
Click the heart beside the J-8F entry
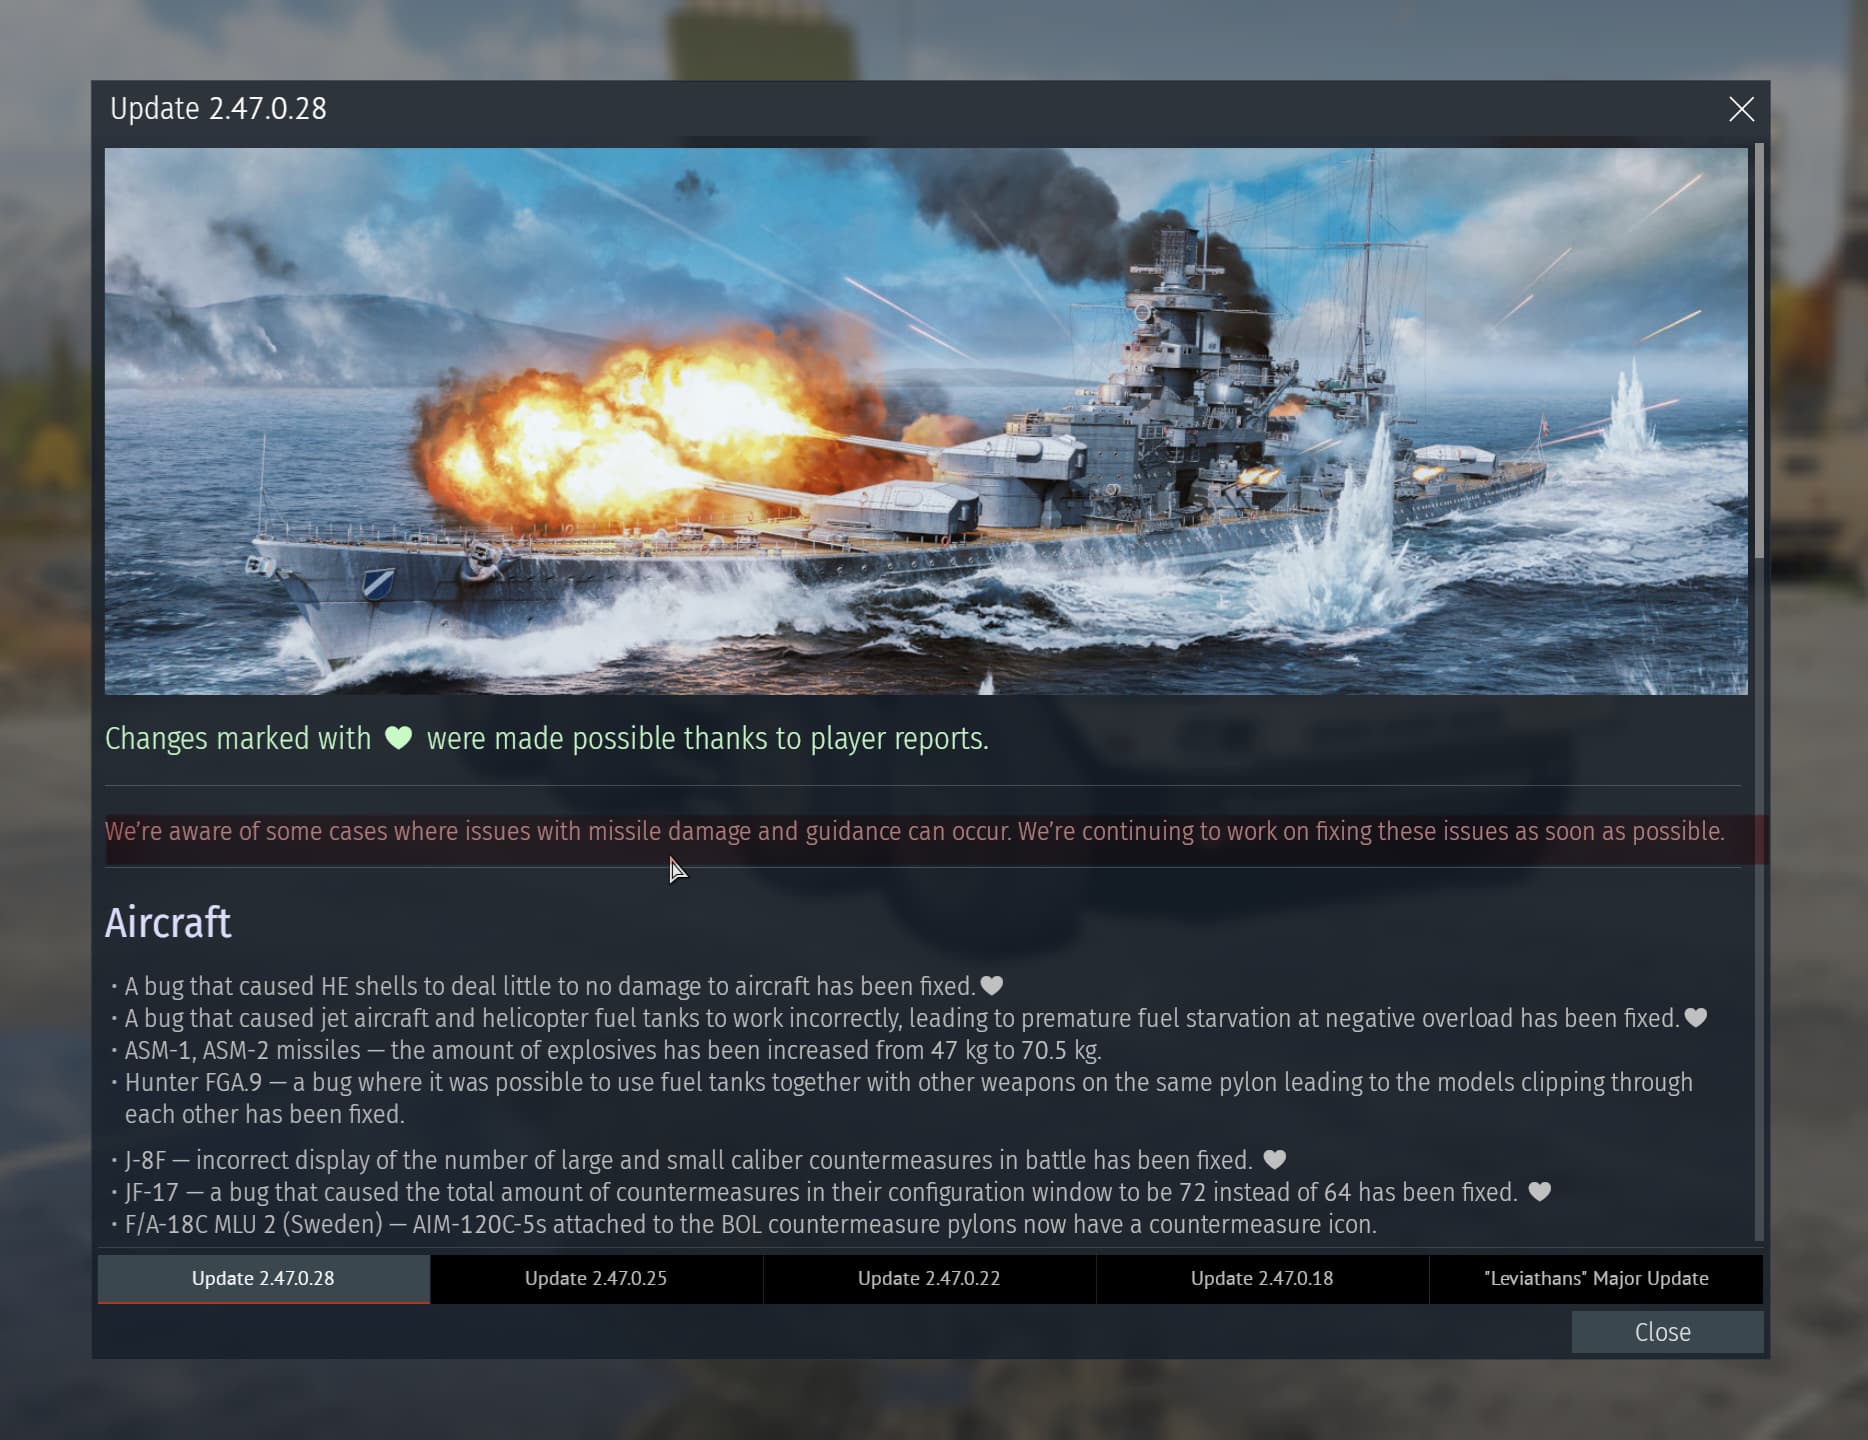pyautogui.click(x=1274, y=1160)
